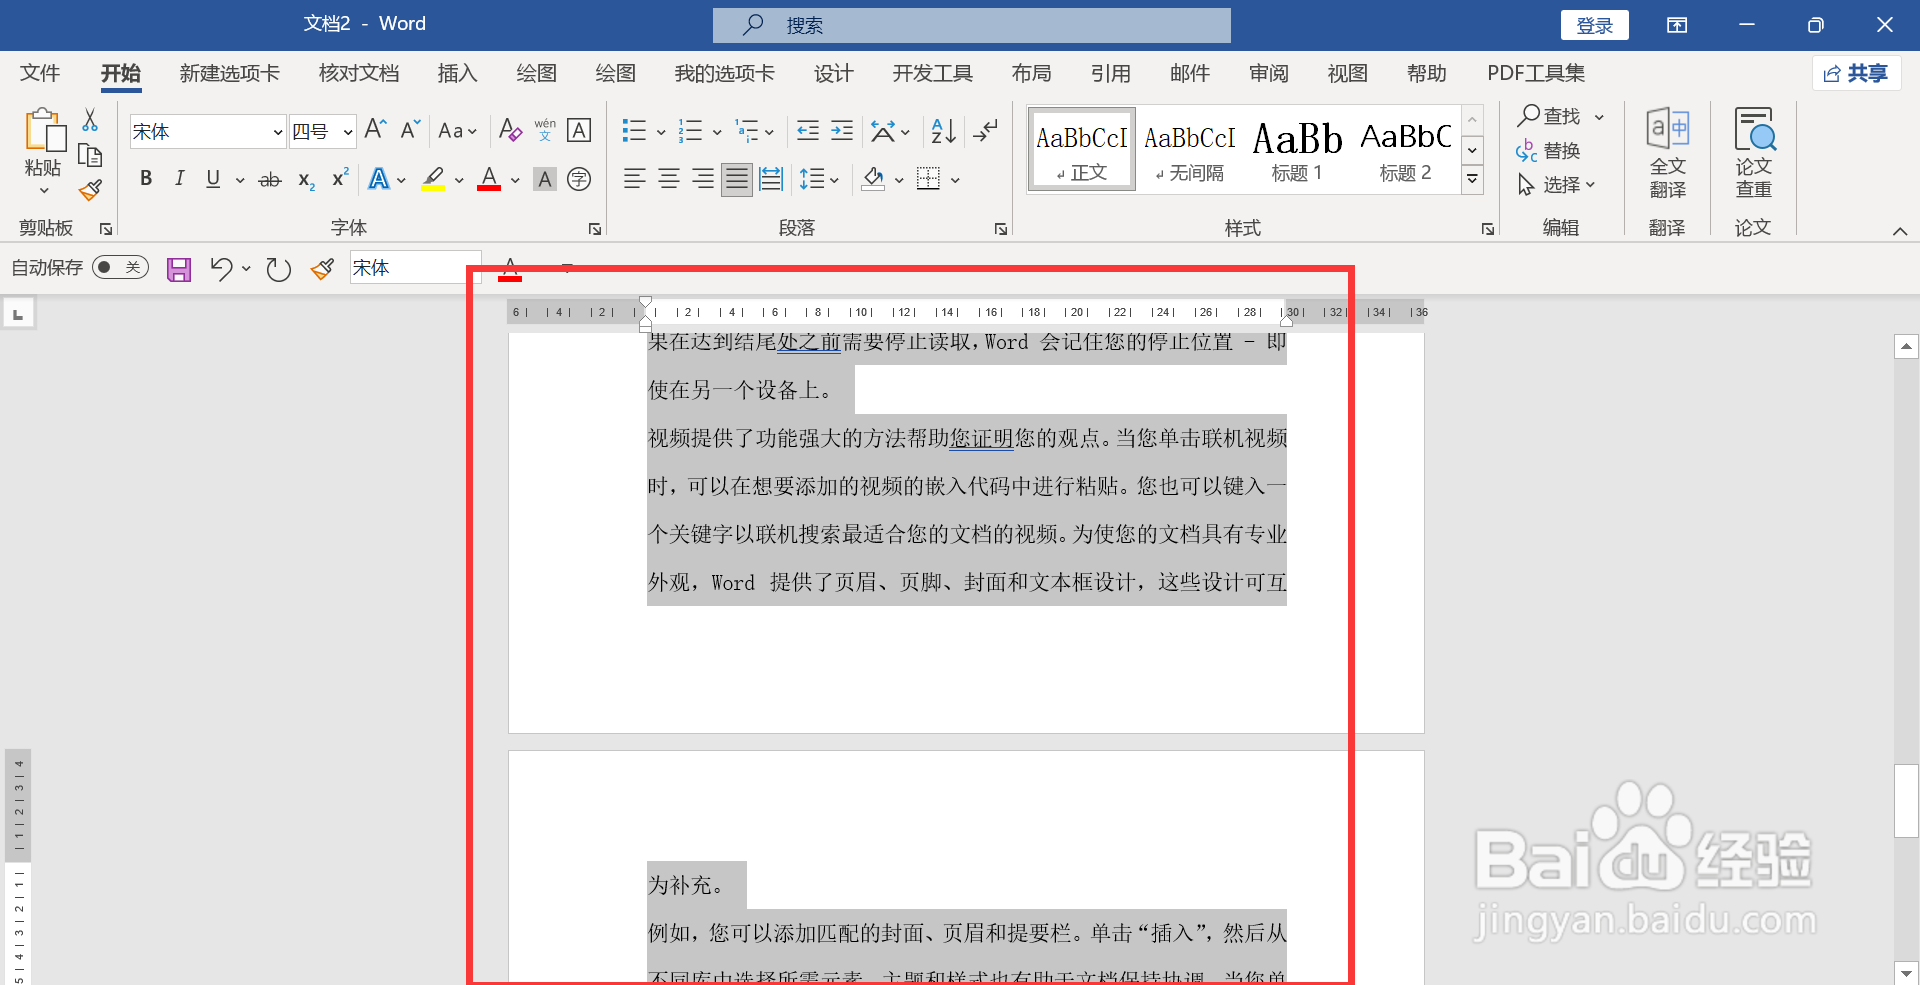
Task: Open the Select (选择) dropdown
Action: tap(1556, 185)
